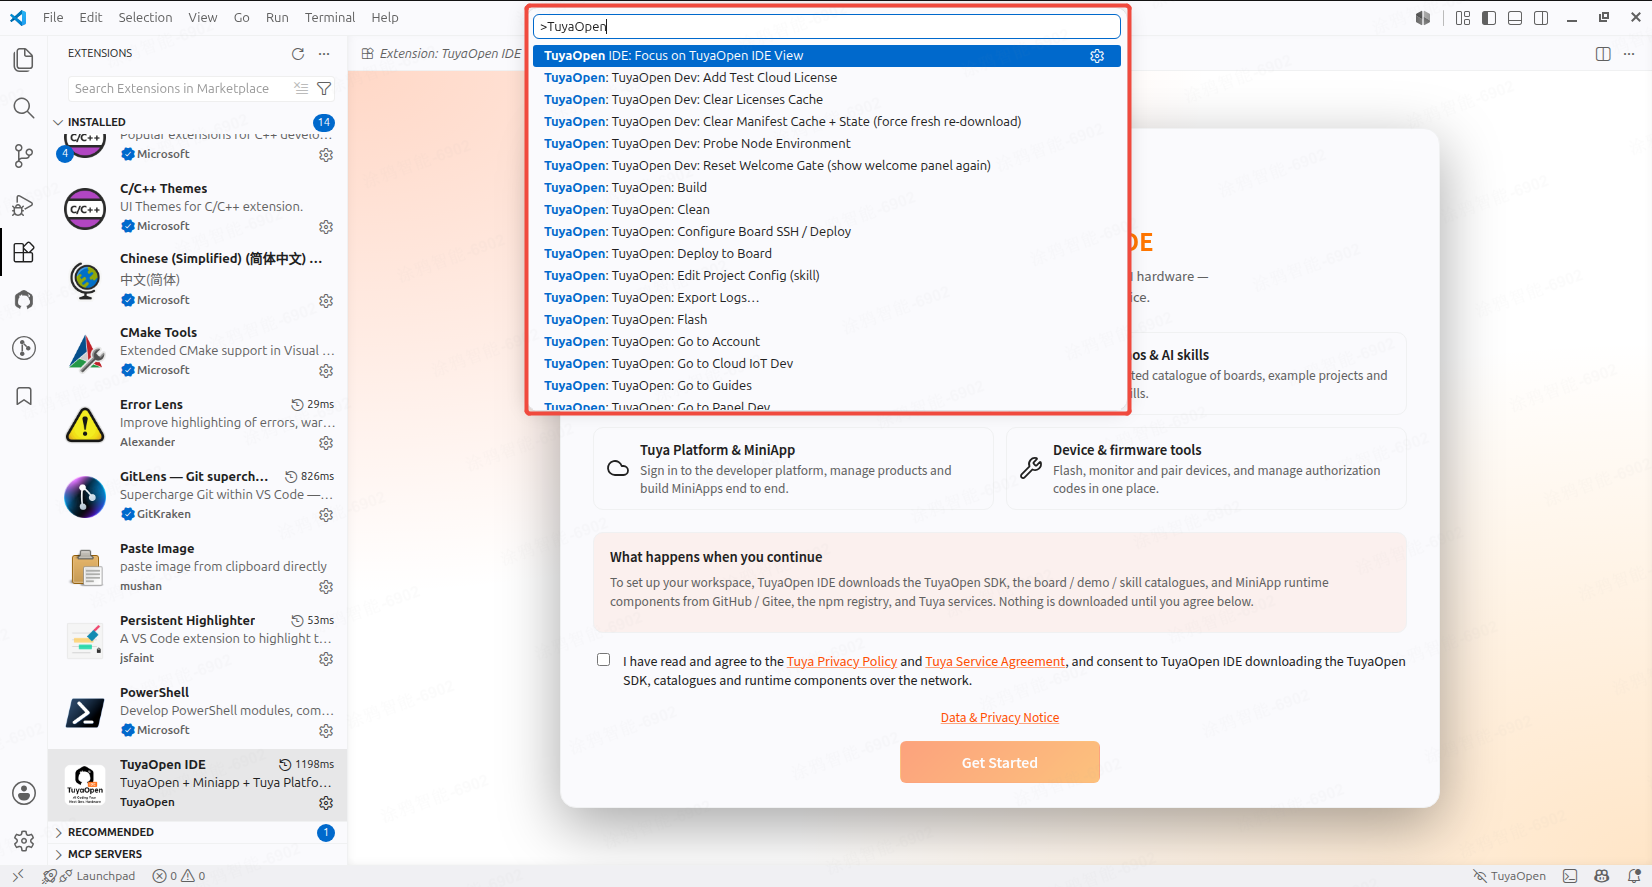
Task: Check the agree to Tuya policies checkbox
Action: 603,660
